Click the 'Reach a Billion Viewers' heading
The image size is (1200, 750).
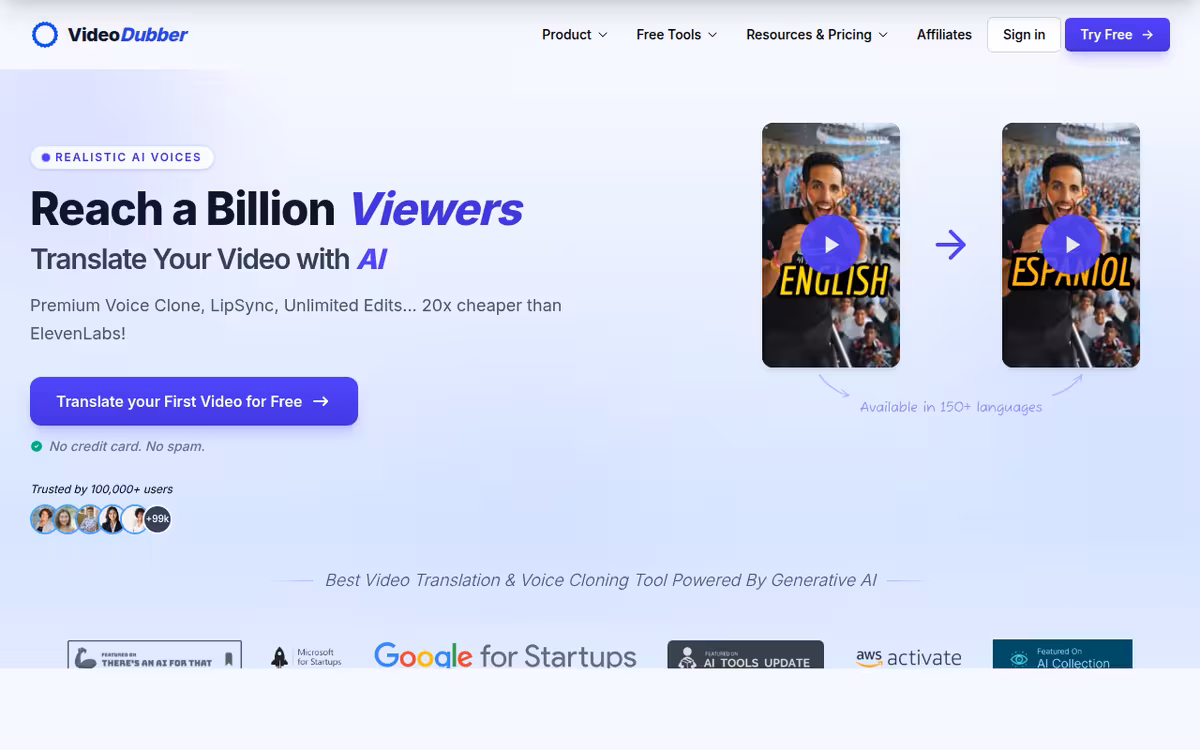[277, 208]
